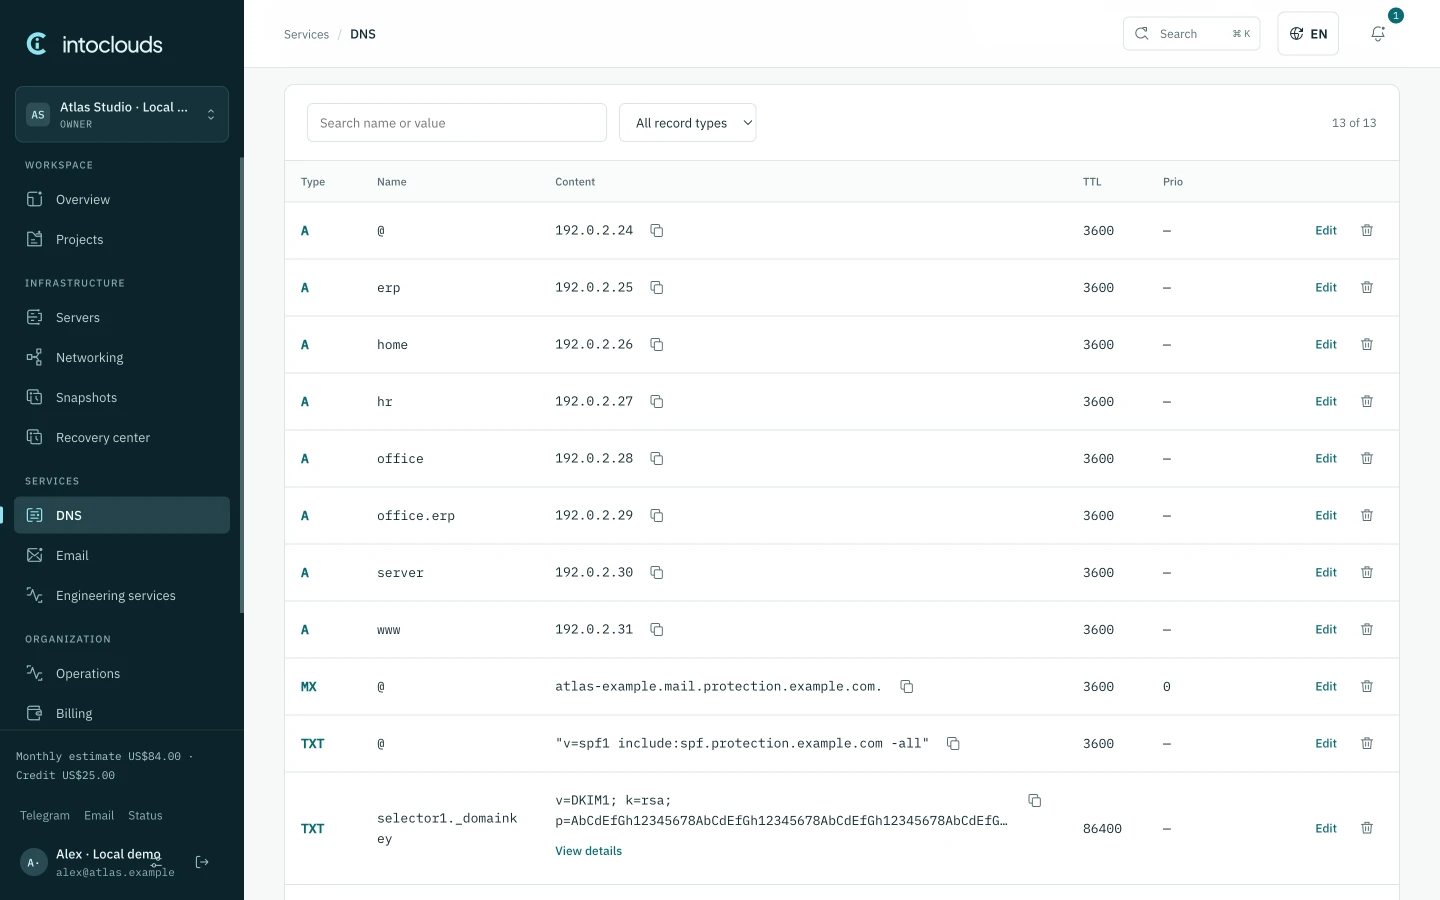Viewport: 1440px width, 900px height.
Task: Open the Alex Local demo profile
Action: (x=100, y=862)
